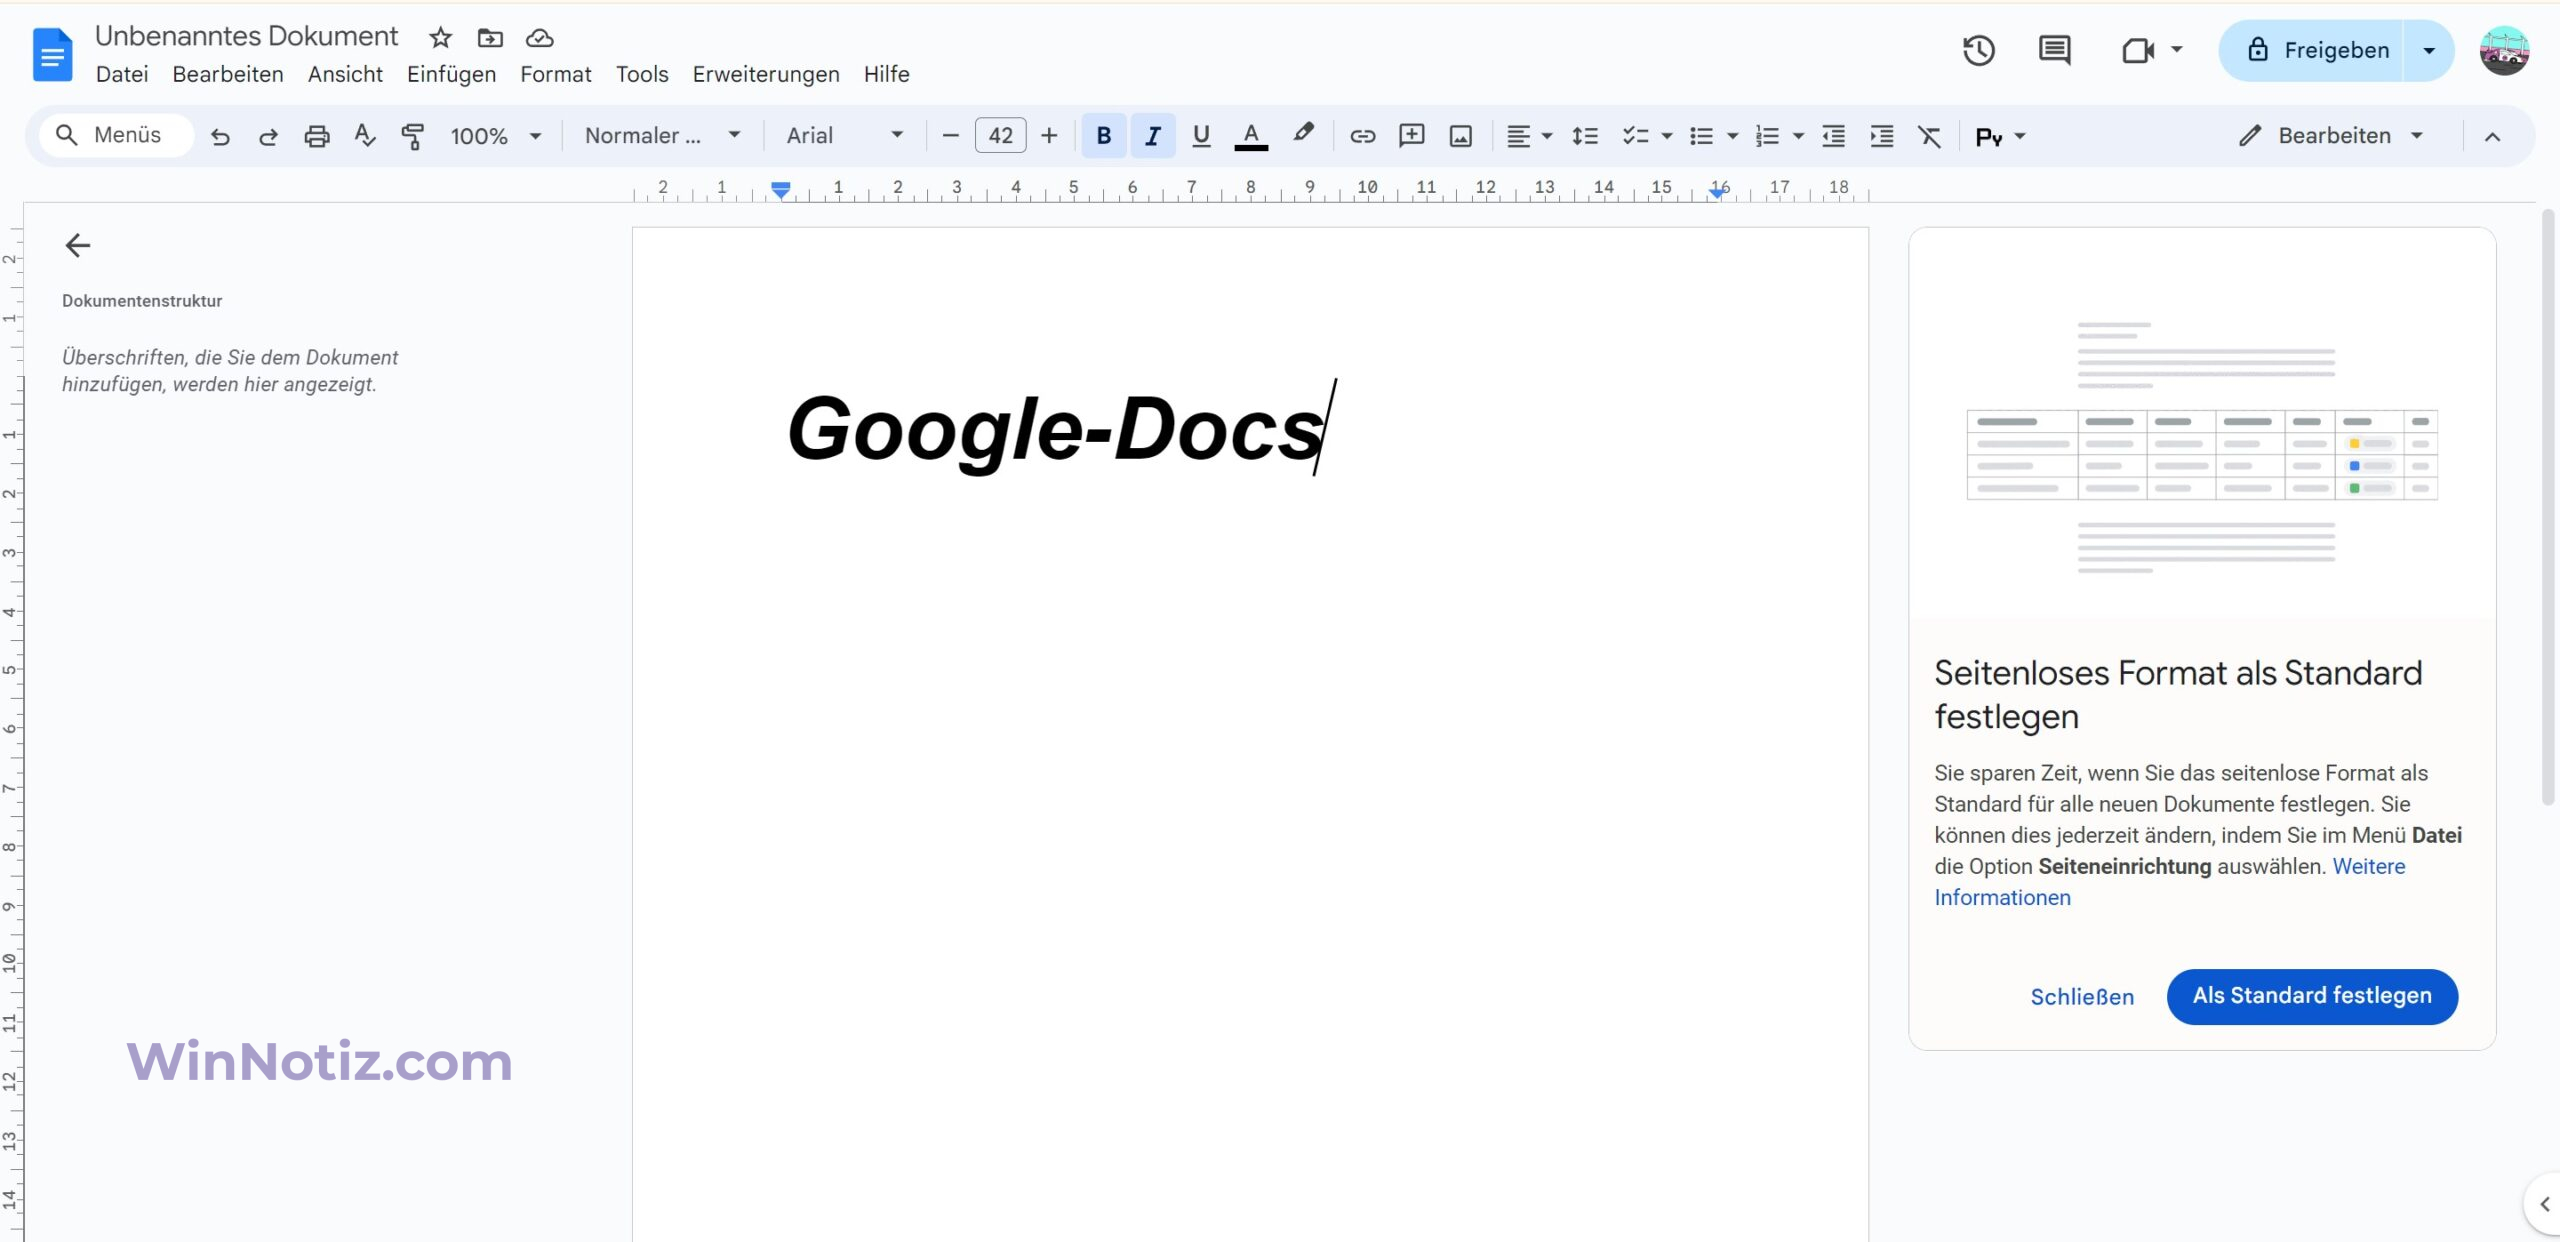Click the insert link icon

pyautogui.click(x=1362, y=135)
